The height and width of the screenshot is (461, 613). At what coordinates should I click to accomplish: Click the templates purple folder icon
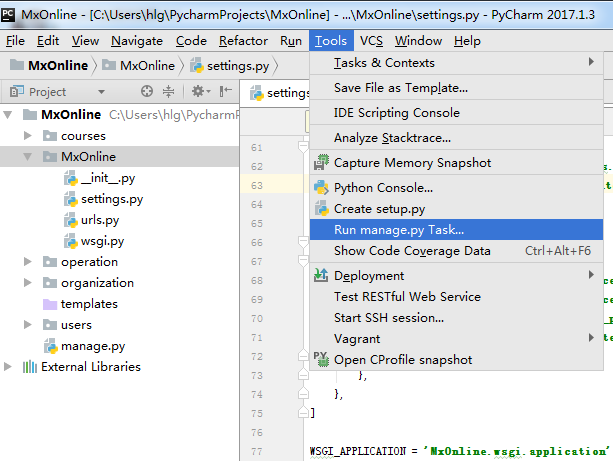[x=50, y=304]
